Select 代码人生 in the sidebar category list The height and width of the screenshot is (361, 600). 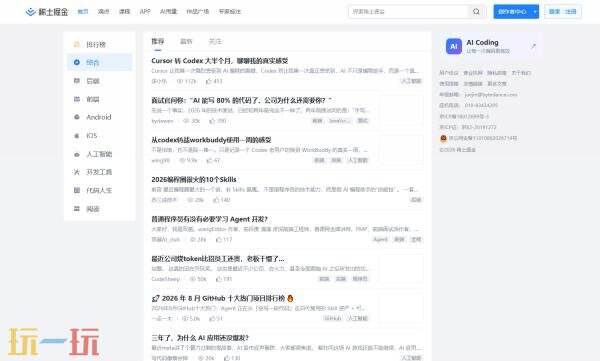[x=100, y=190]
